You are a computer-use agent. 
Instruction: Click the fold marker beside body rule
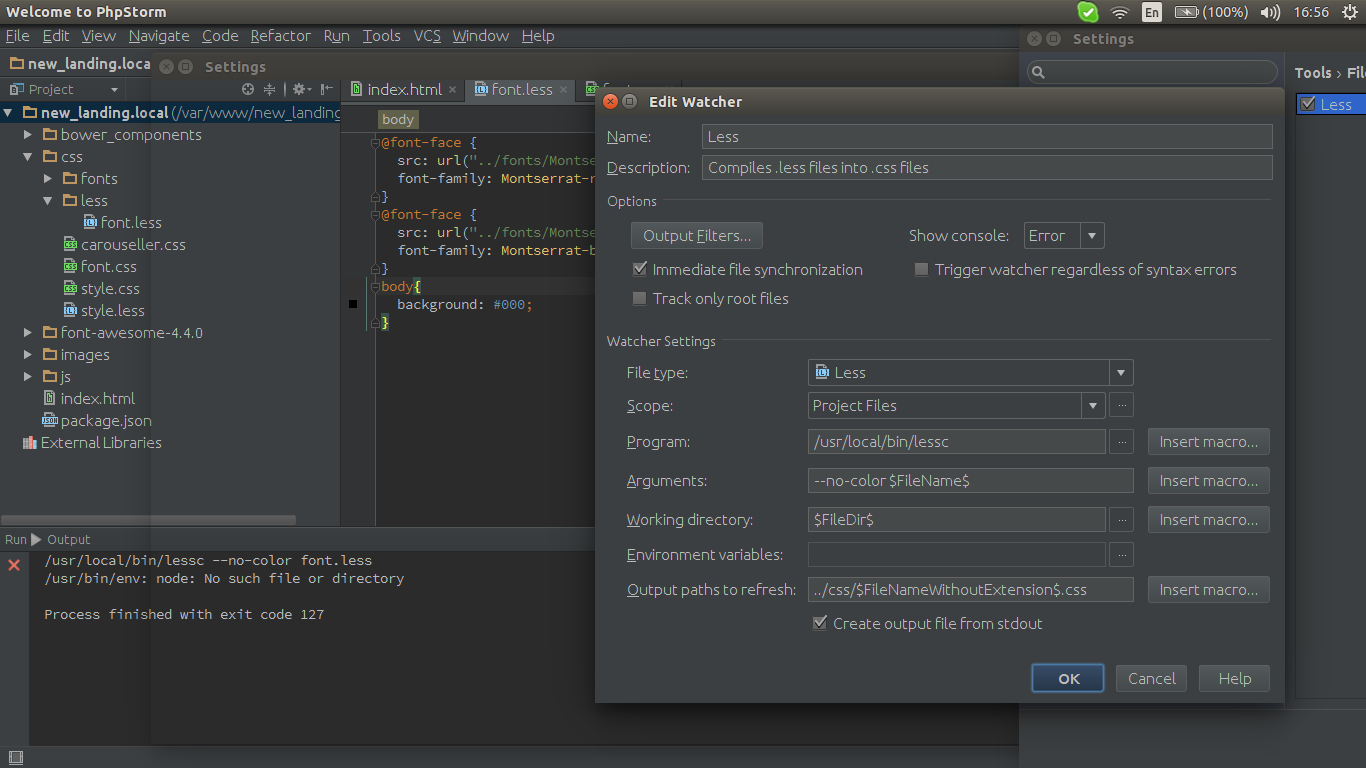376,287
